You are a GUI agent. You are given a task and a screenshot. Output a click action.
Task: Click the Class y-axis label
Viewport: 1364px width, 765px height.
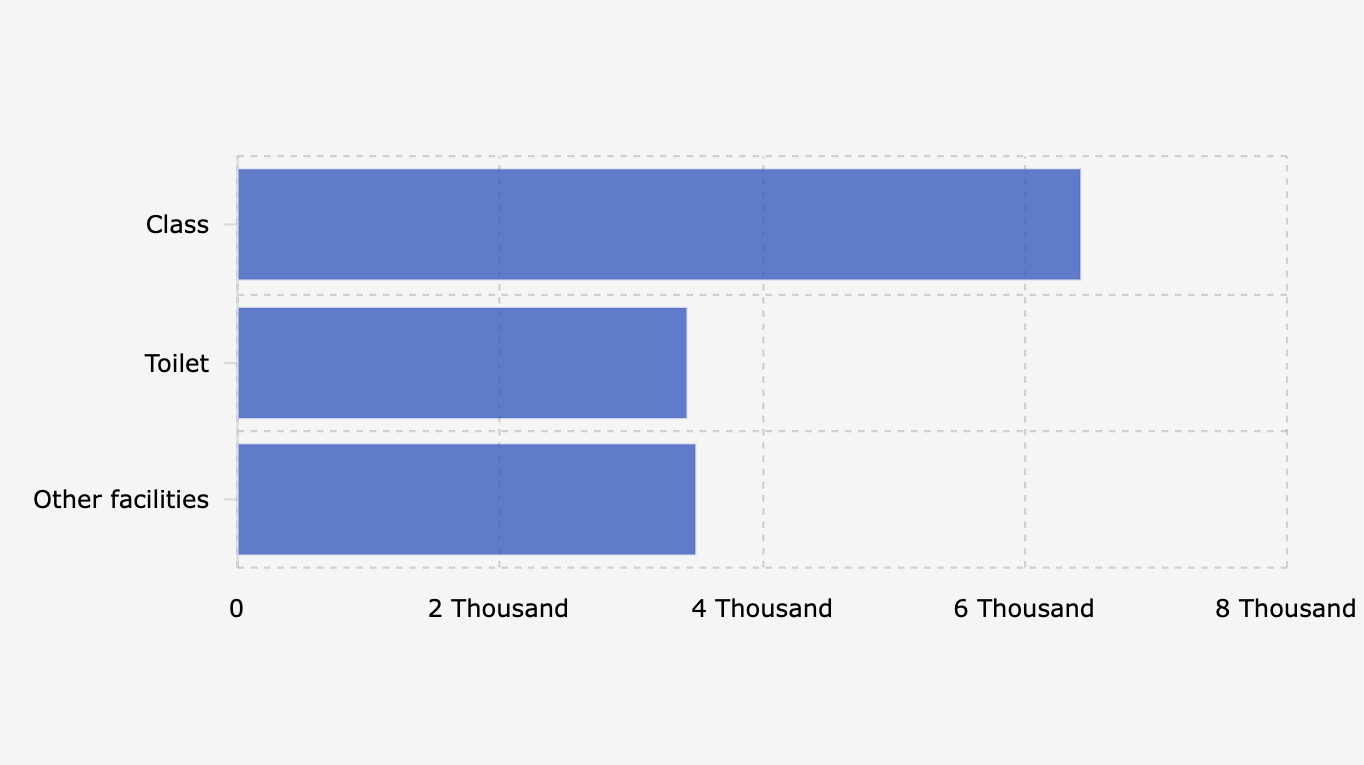[177, 225]
